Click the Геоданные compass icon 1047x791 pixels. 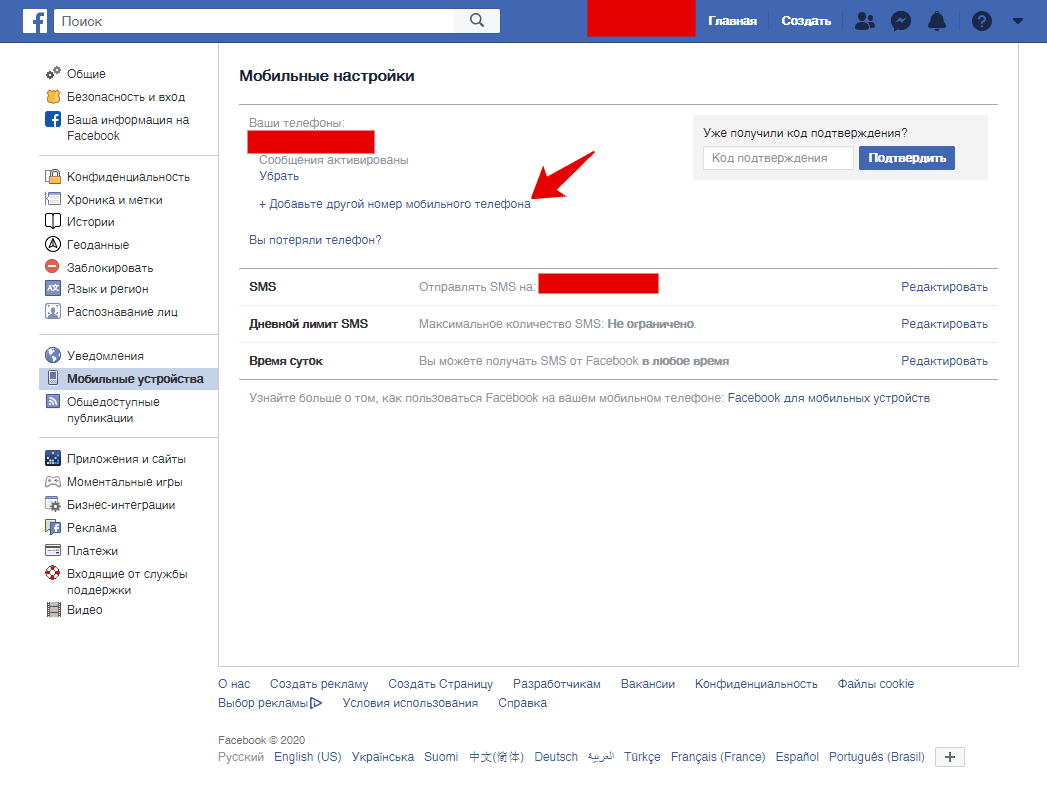click(x=53, y=244)
